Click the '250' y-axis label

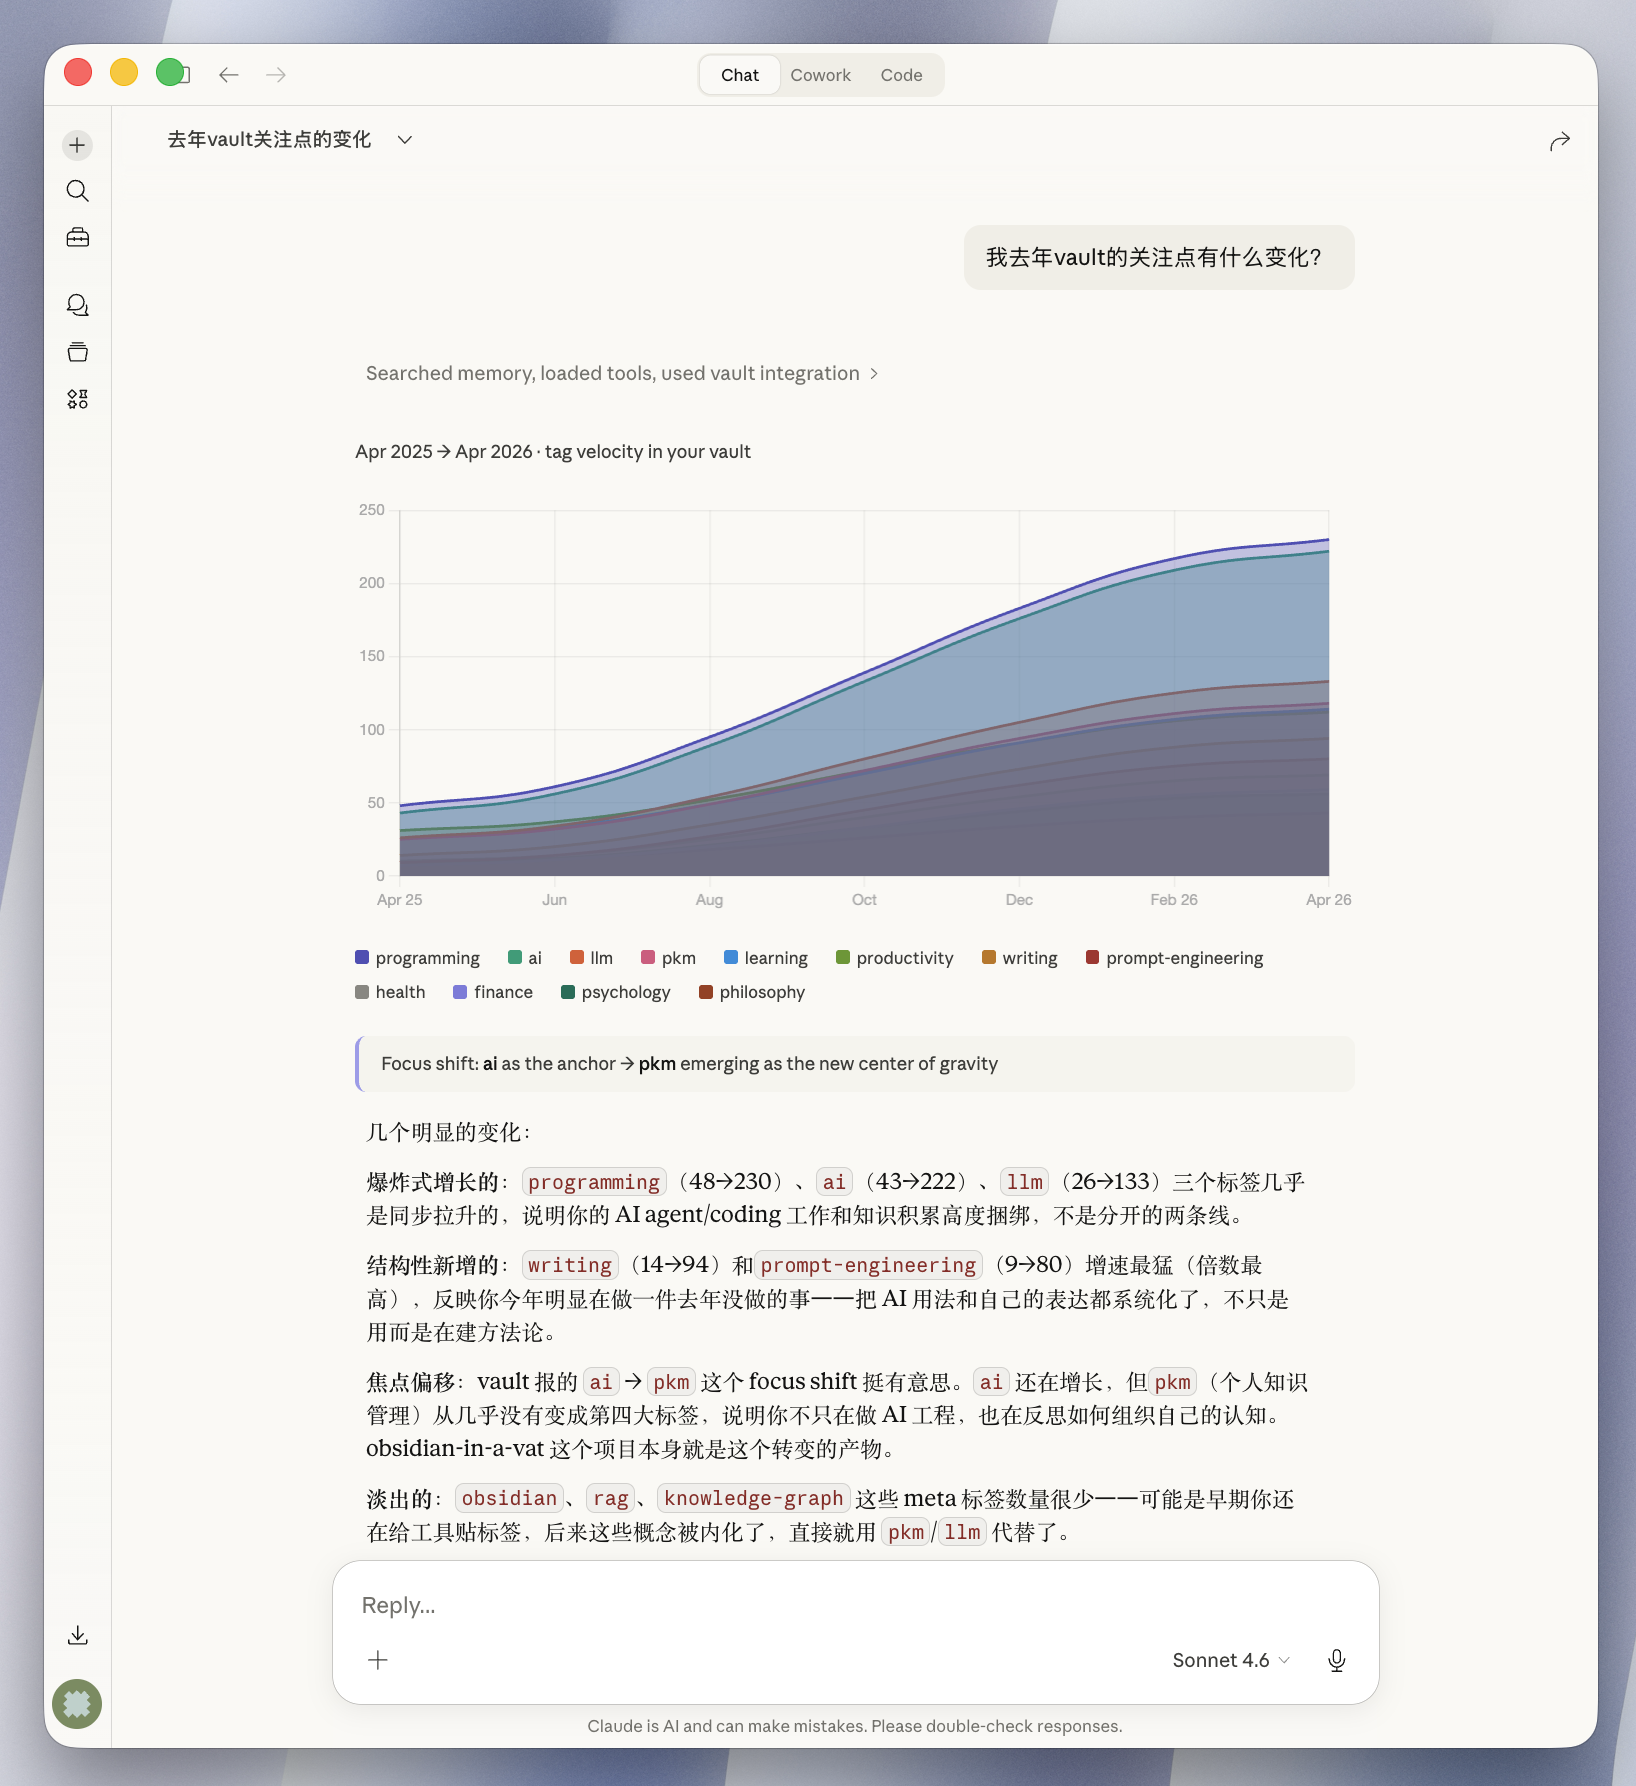(371, 510)
